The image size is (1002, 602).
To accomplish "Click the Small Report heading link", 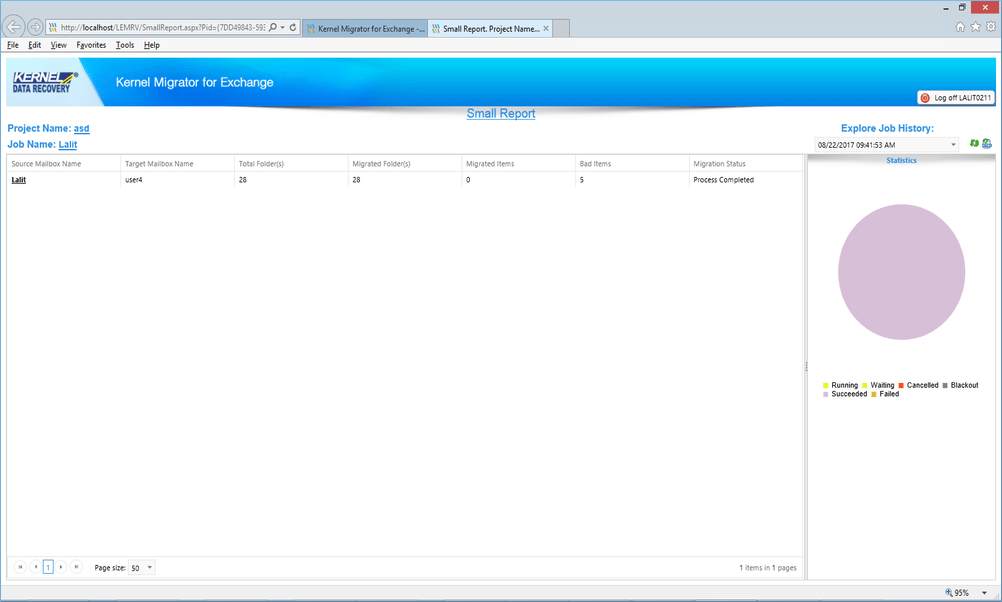I will 500,114.
